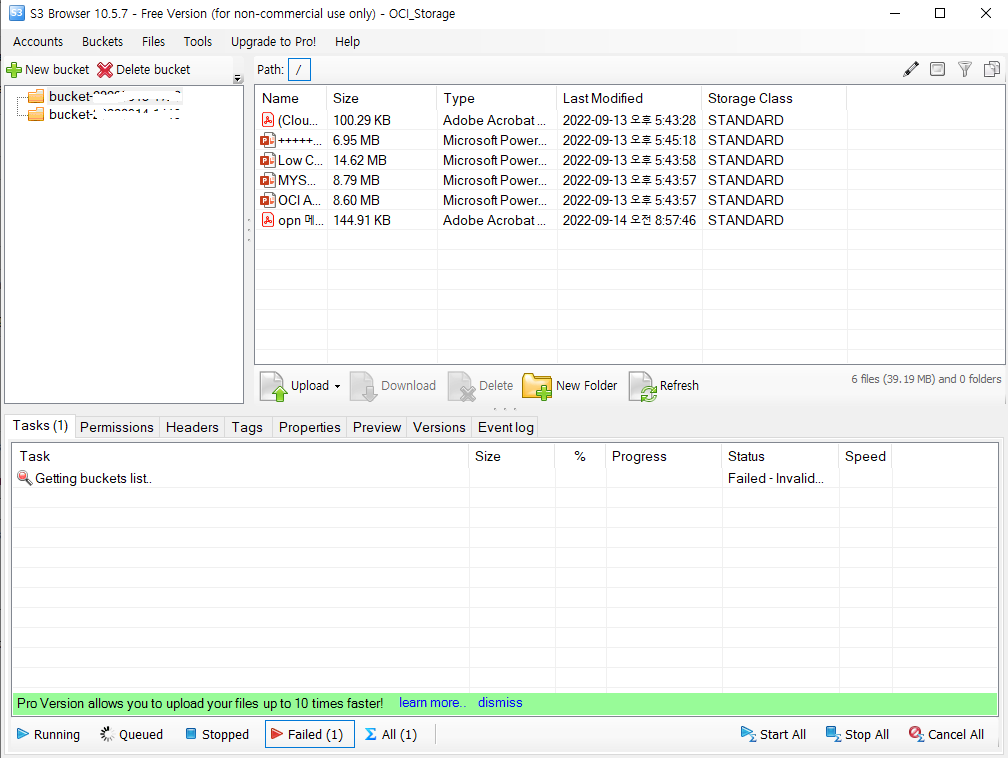The image size is (1008, 758).
Task: Click the New Folder icon
Action: (x=537, y=386)
